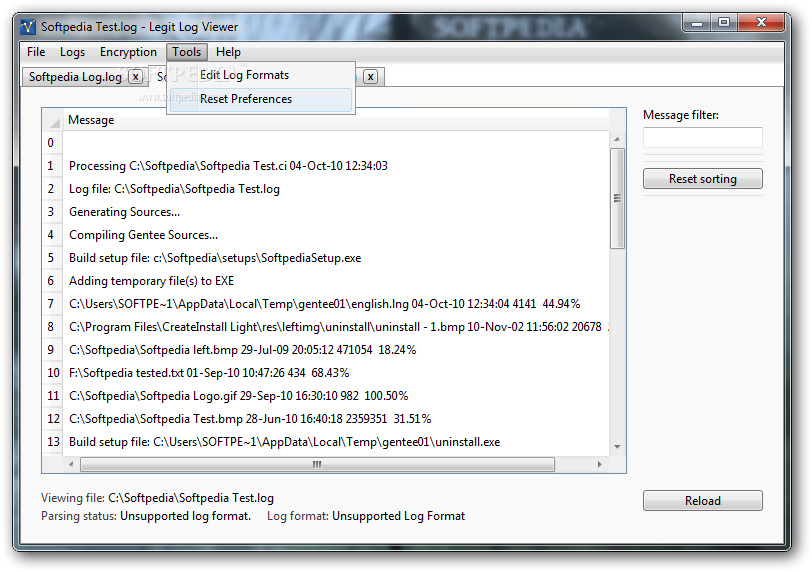The width and height of the screenshot is (812, 572).
Task: Select the 'Build setup file: c:\Softpedia\setups' row
Action: click(336, 258)
